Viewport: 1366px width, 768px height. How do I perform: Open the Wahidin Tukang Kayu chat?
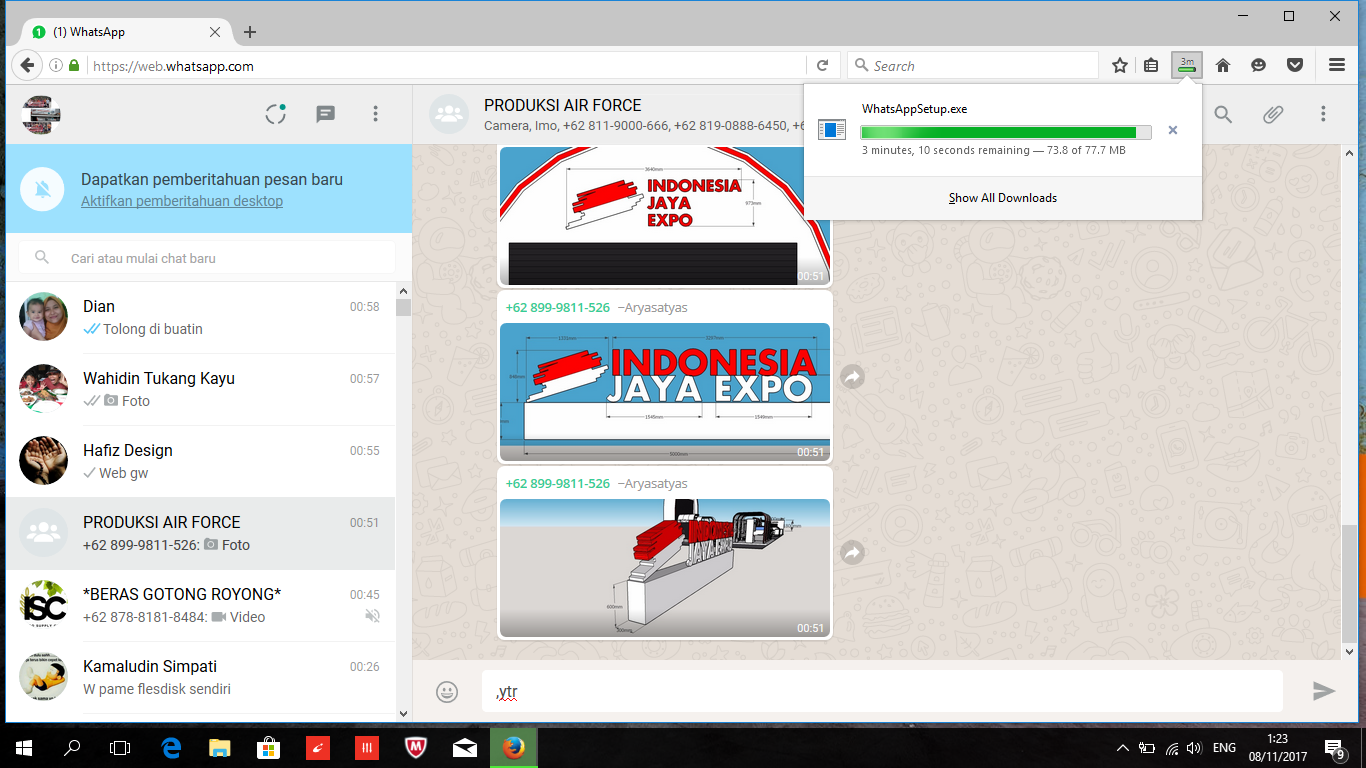[x=201, y=390]
